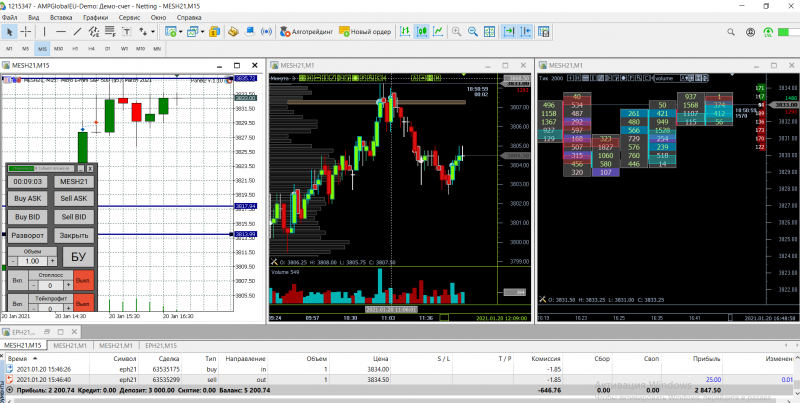Screen dimensions: 800x403
Task: Zoom out on the chart
Action: [473, 32]
